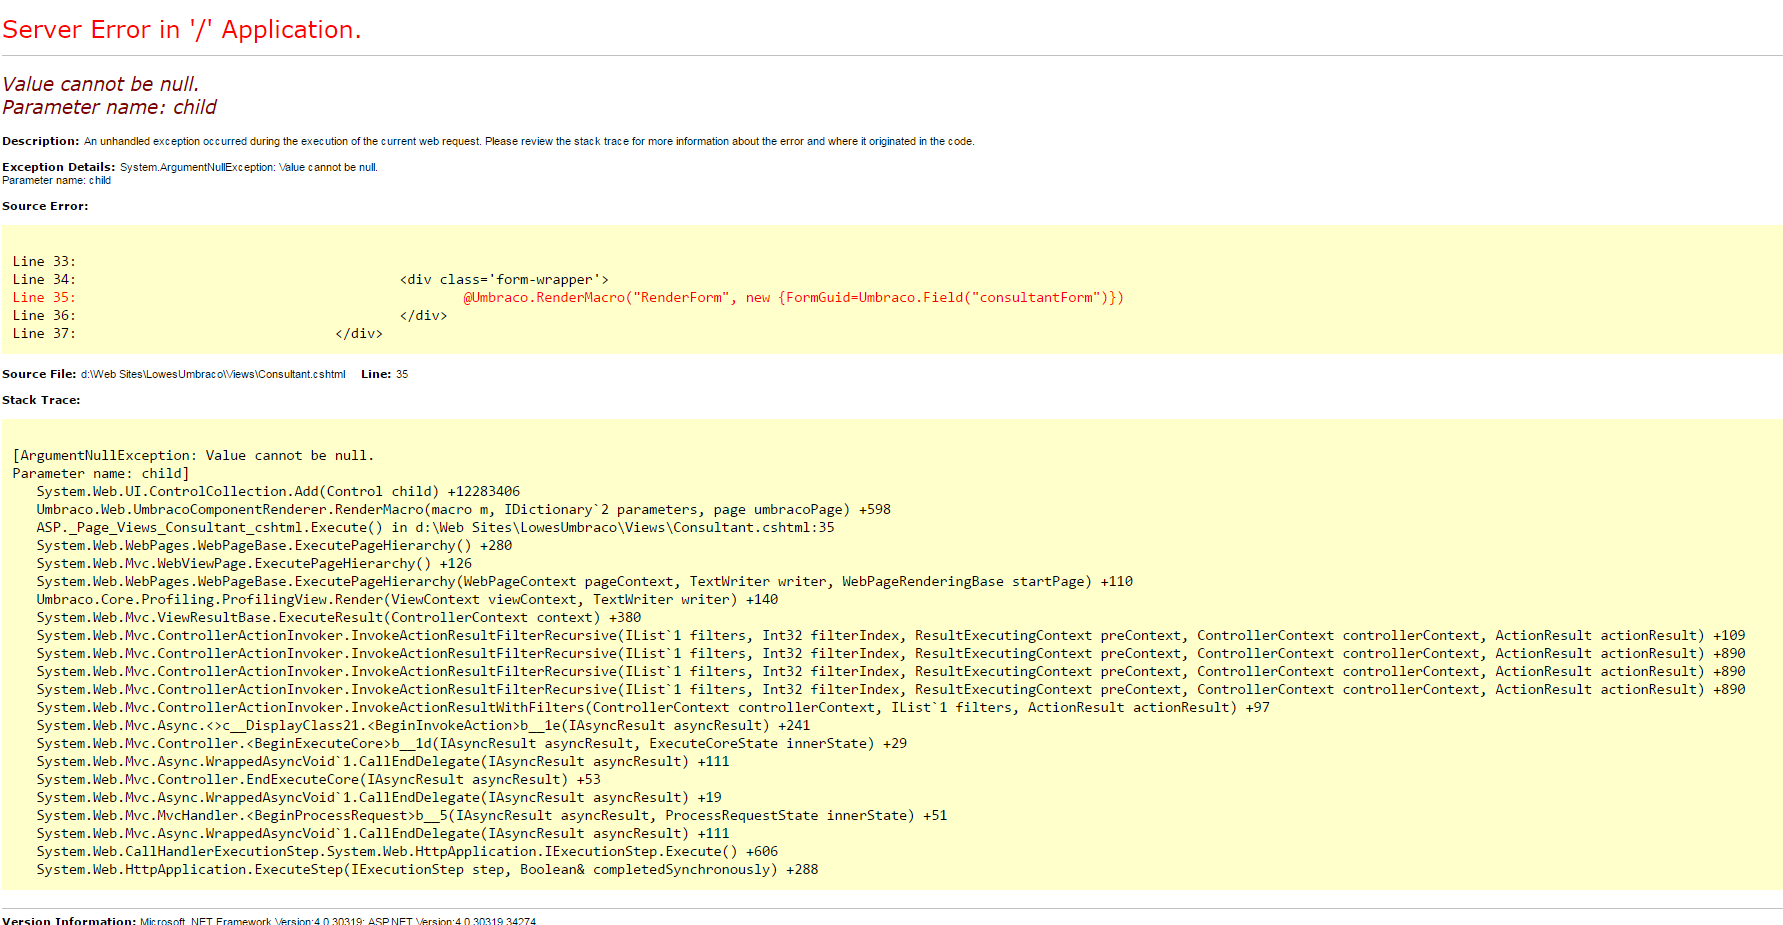
Task: Click the System.ArgumentNullException text in Exception Details
Action: coord(248,167)
